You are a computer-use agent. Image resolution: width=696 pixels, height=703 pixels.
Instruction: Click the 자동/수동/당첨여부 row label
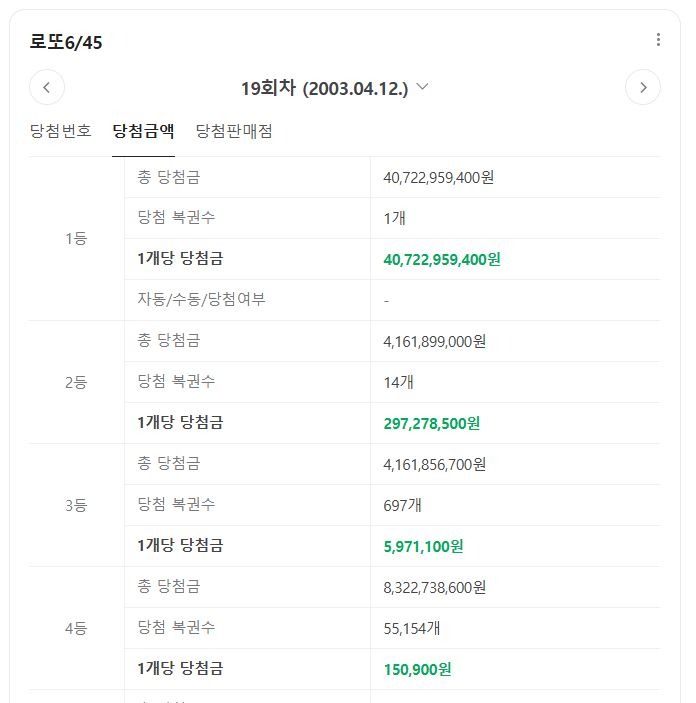tap(201, 299)
